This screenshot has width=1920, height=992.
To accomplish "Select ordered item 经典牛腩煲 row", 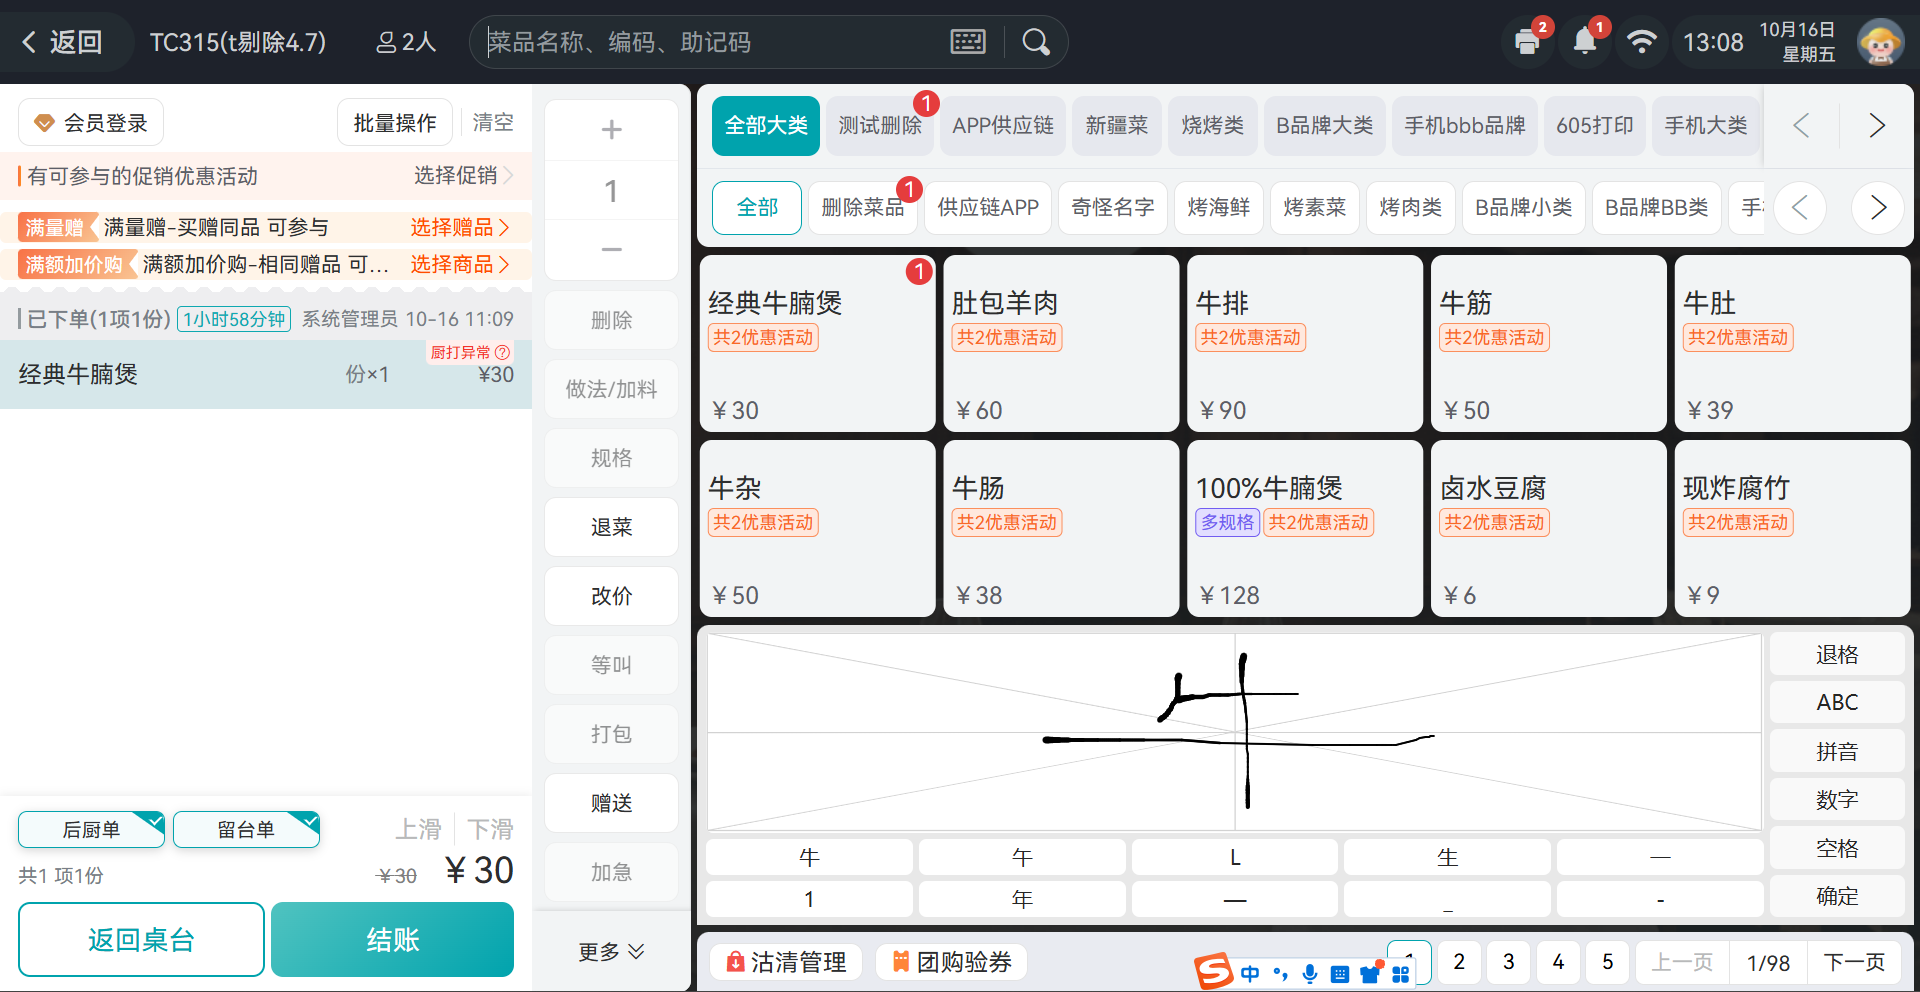I will click(x=266, y=374).
